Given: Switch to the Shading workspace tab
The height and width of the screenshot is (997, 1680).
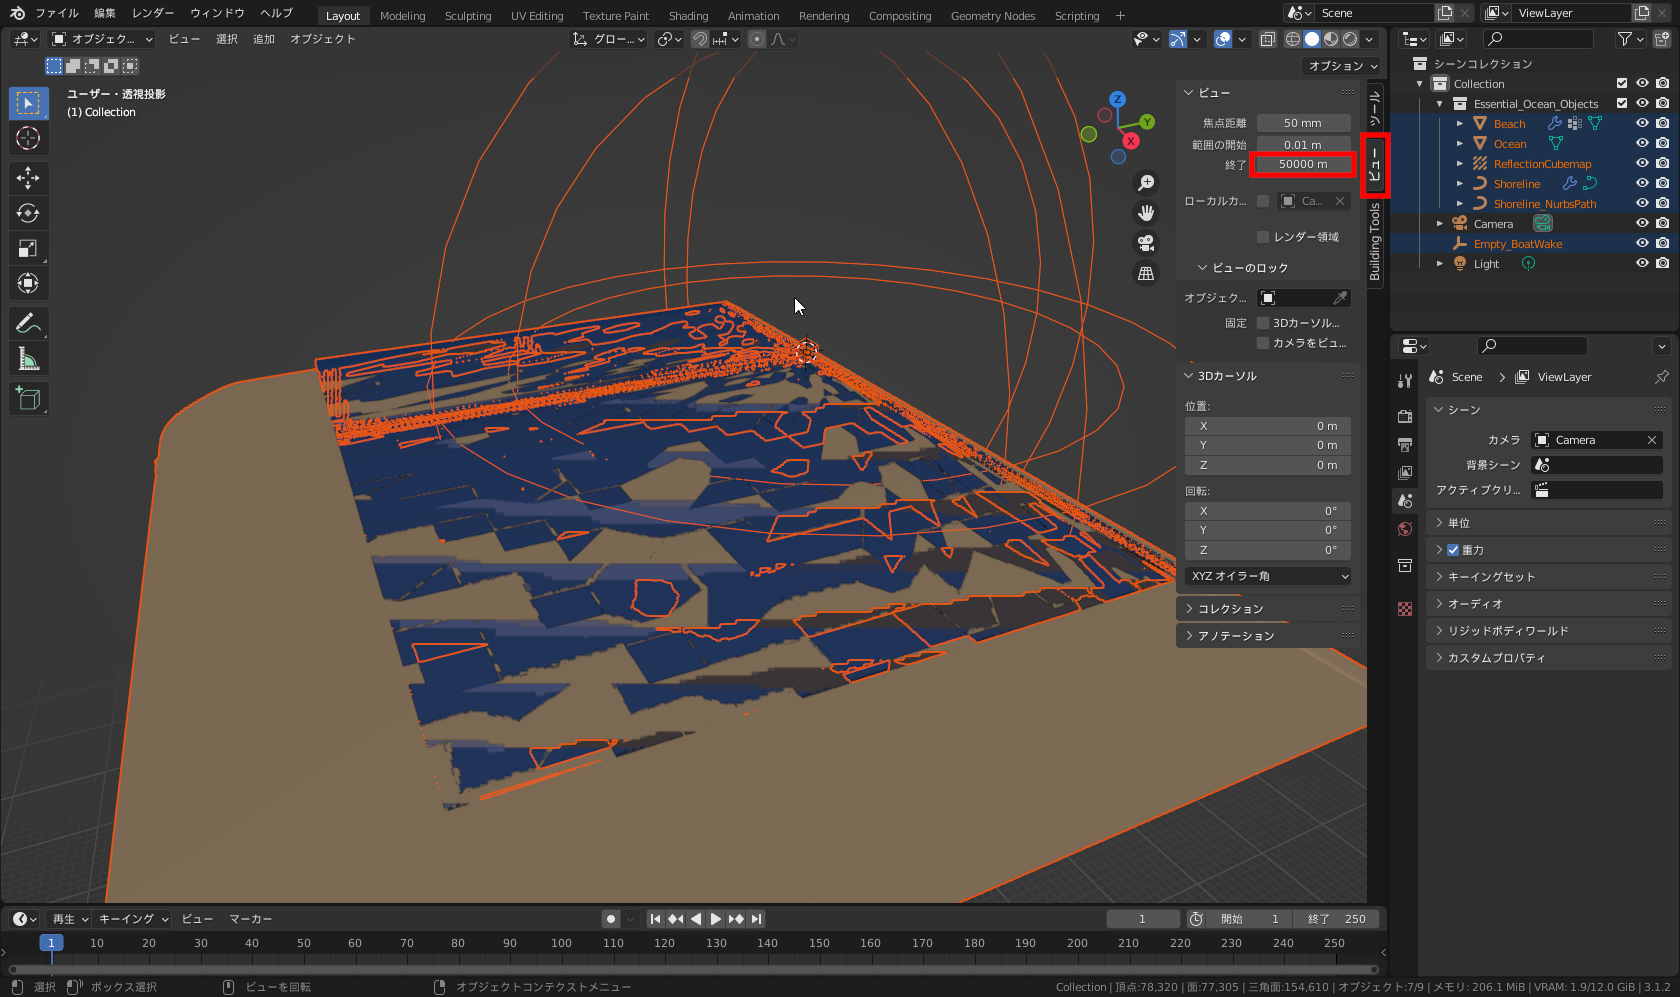Looking at the screenshot, I should point(688,15).
